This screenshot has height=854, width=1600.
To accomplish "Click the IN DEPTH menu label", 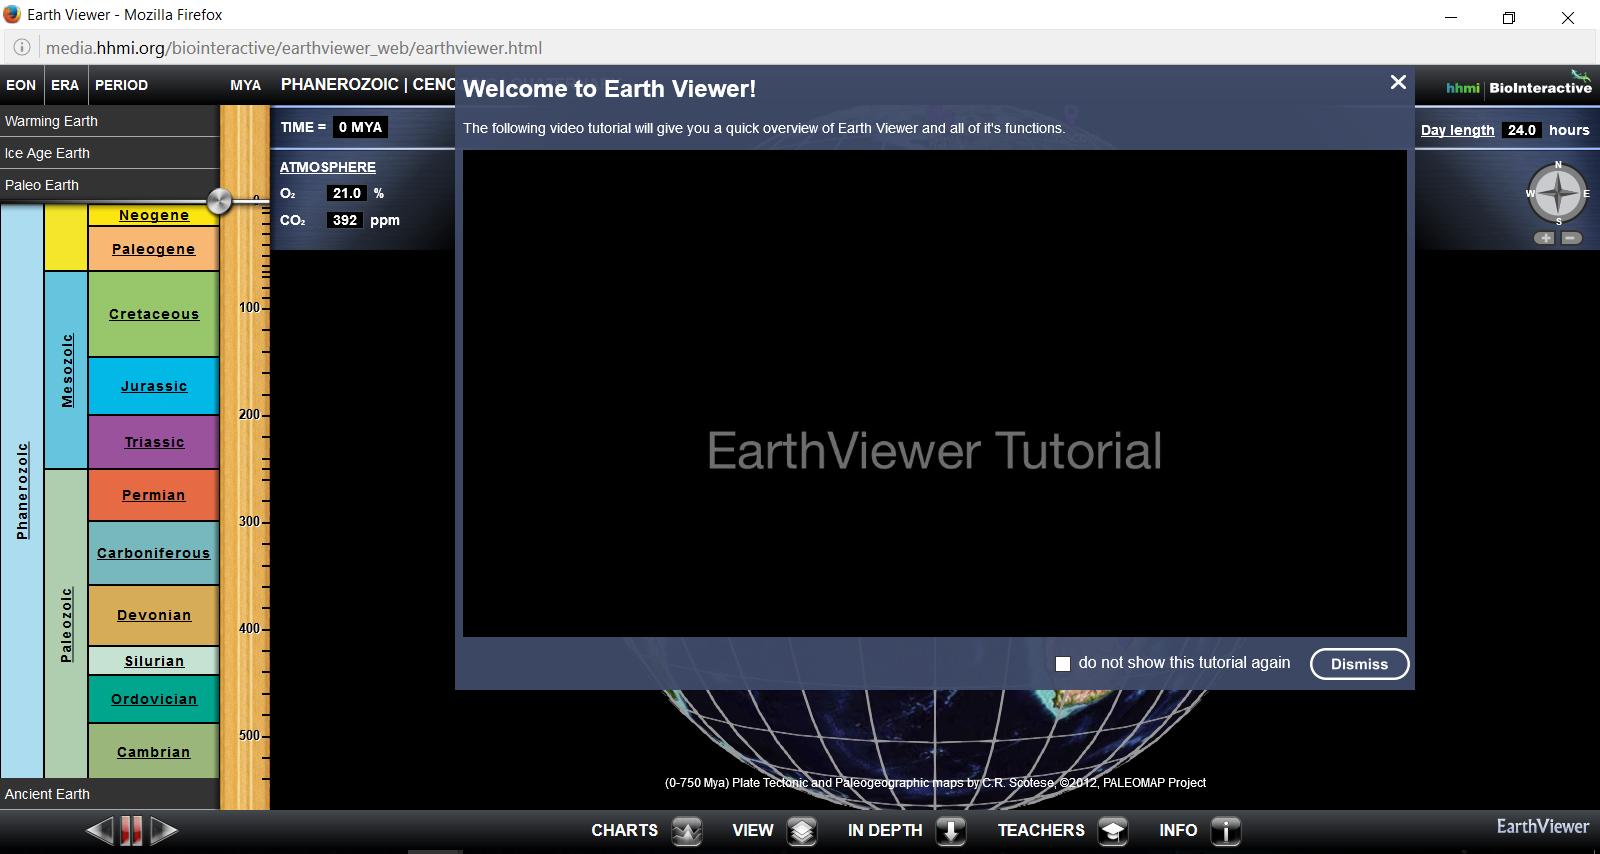I will [885, 831].
